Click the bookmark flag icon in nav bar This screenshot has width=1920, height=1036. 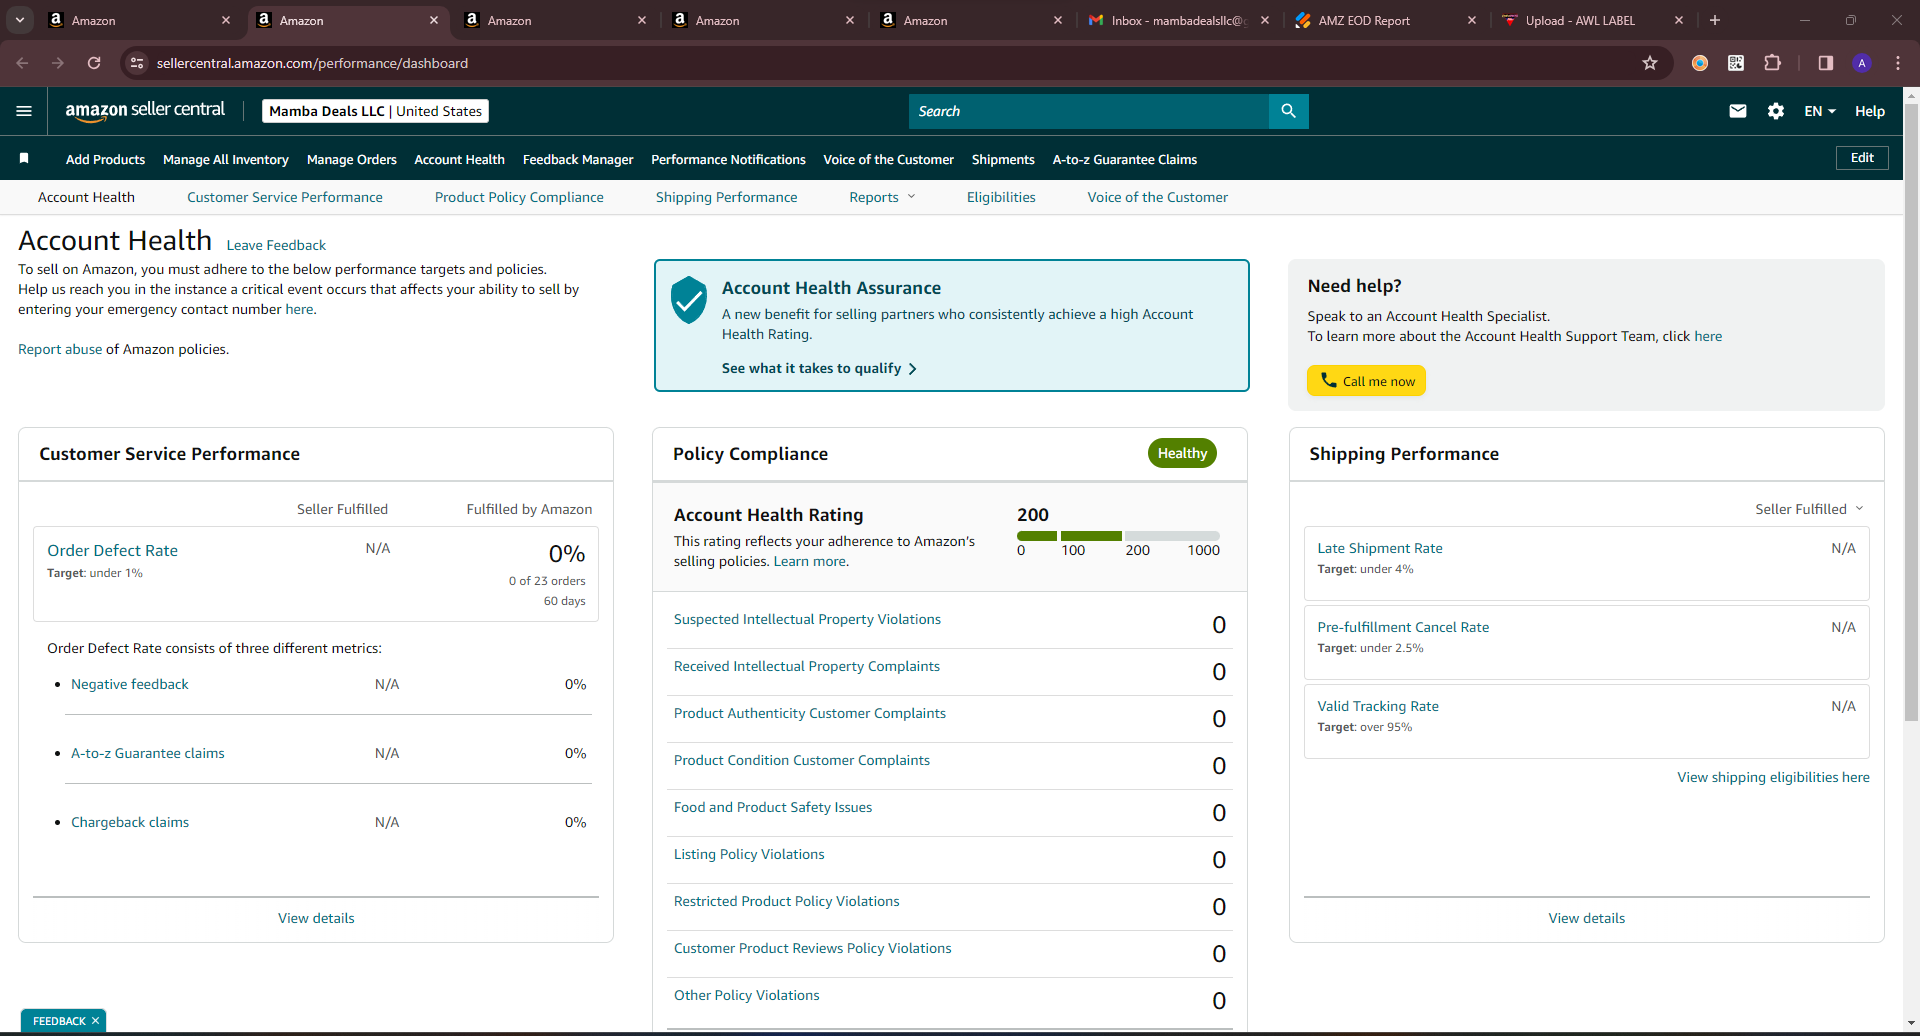click(x=24, y=158)
